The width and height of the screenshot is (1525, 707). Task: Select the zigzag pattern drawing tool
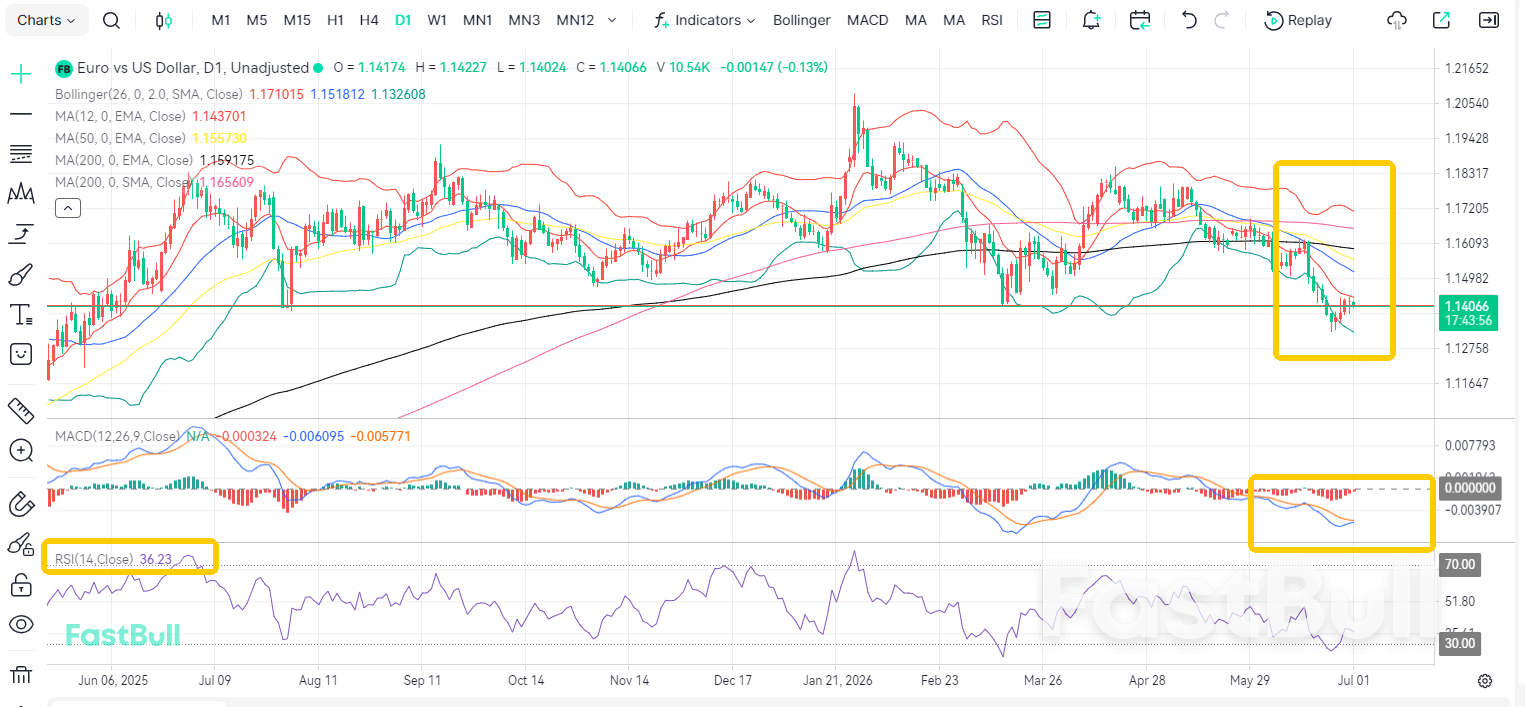coord(21,194)
